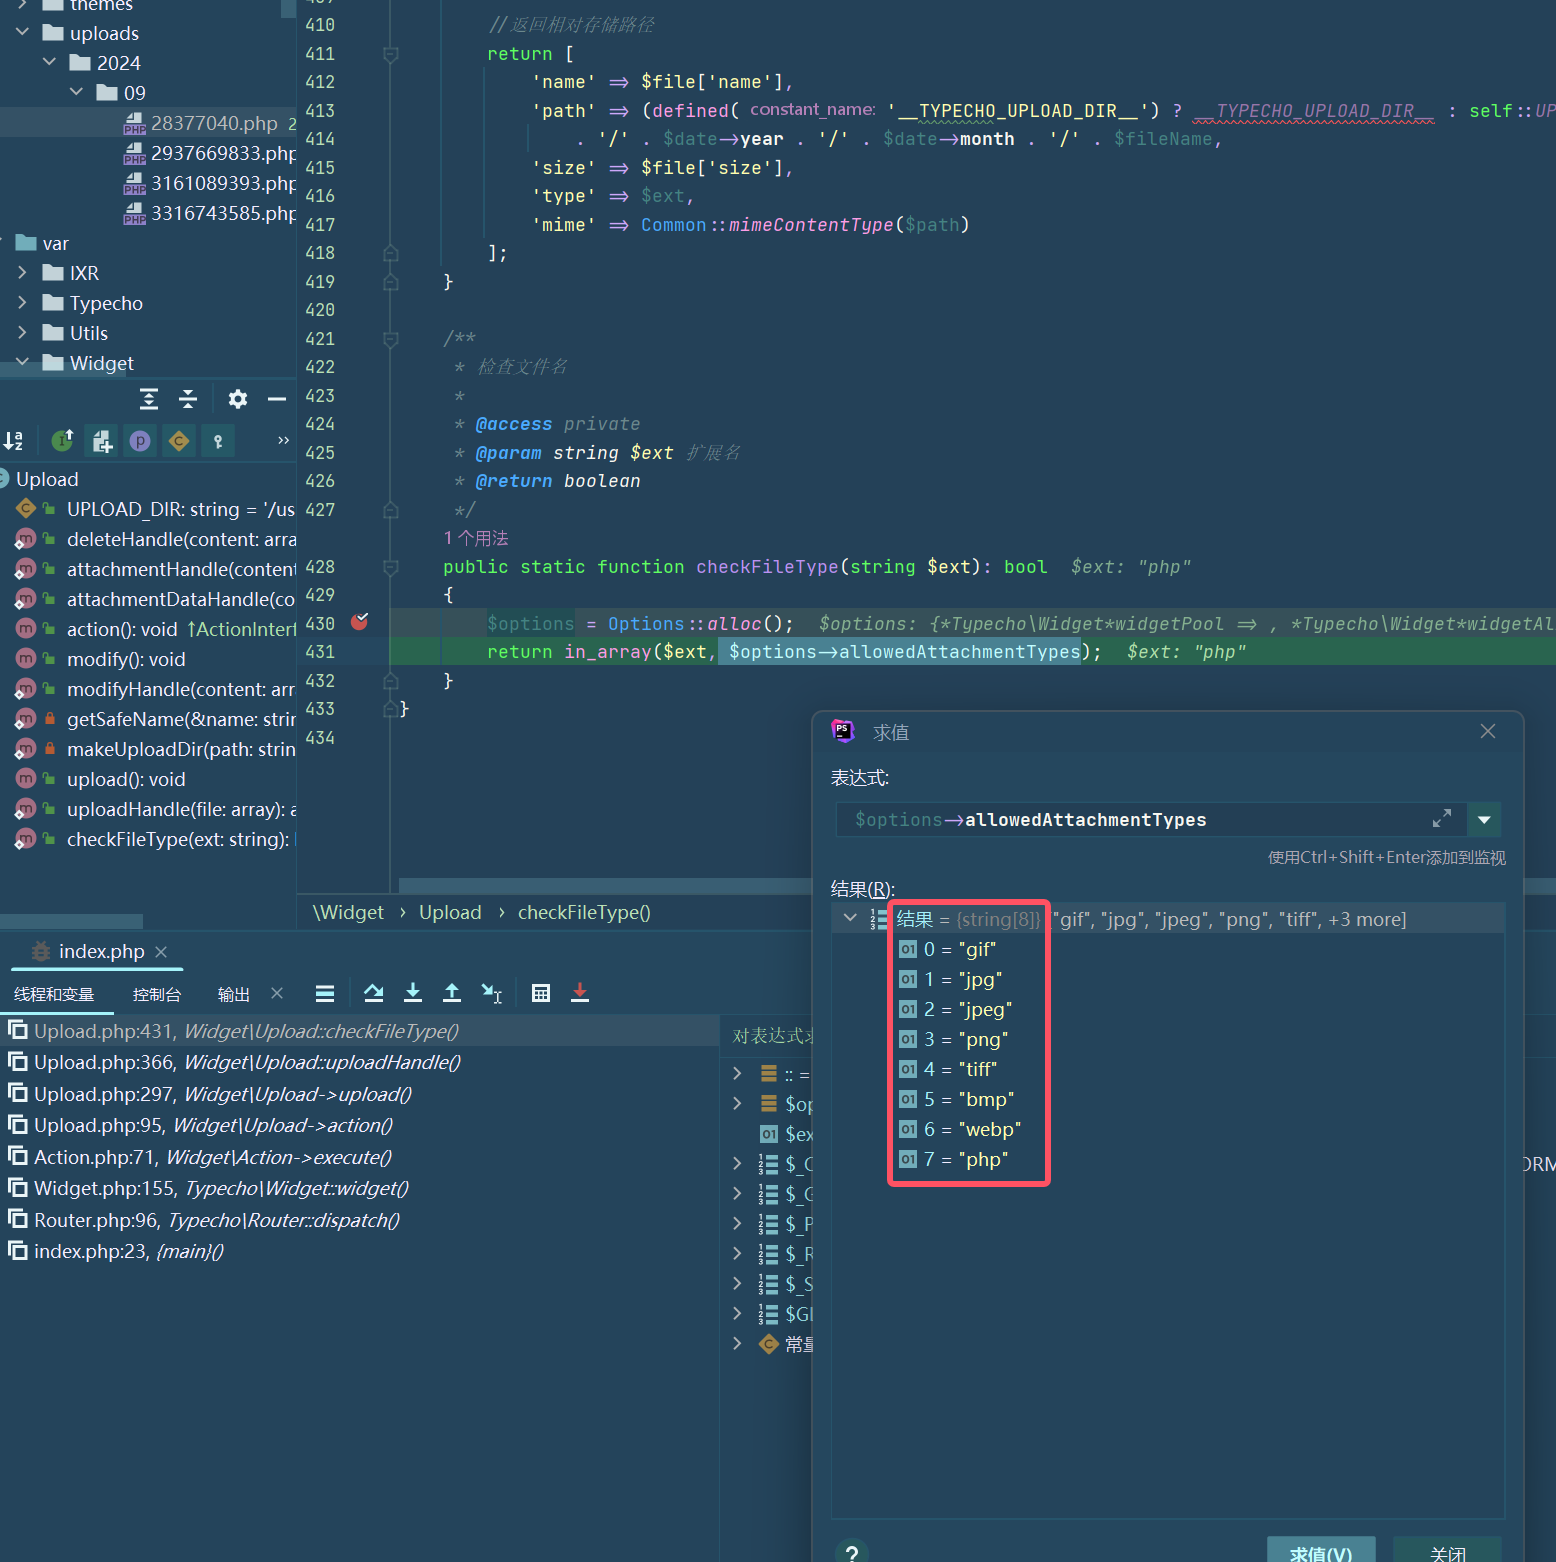This screenshot has width=1556, height=1562.
Task: Expand all nodes in the Structure panel
Action: coord(149,399)
